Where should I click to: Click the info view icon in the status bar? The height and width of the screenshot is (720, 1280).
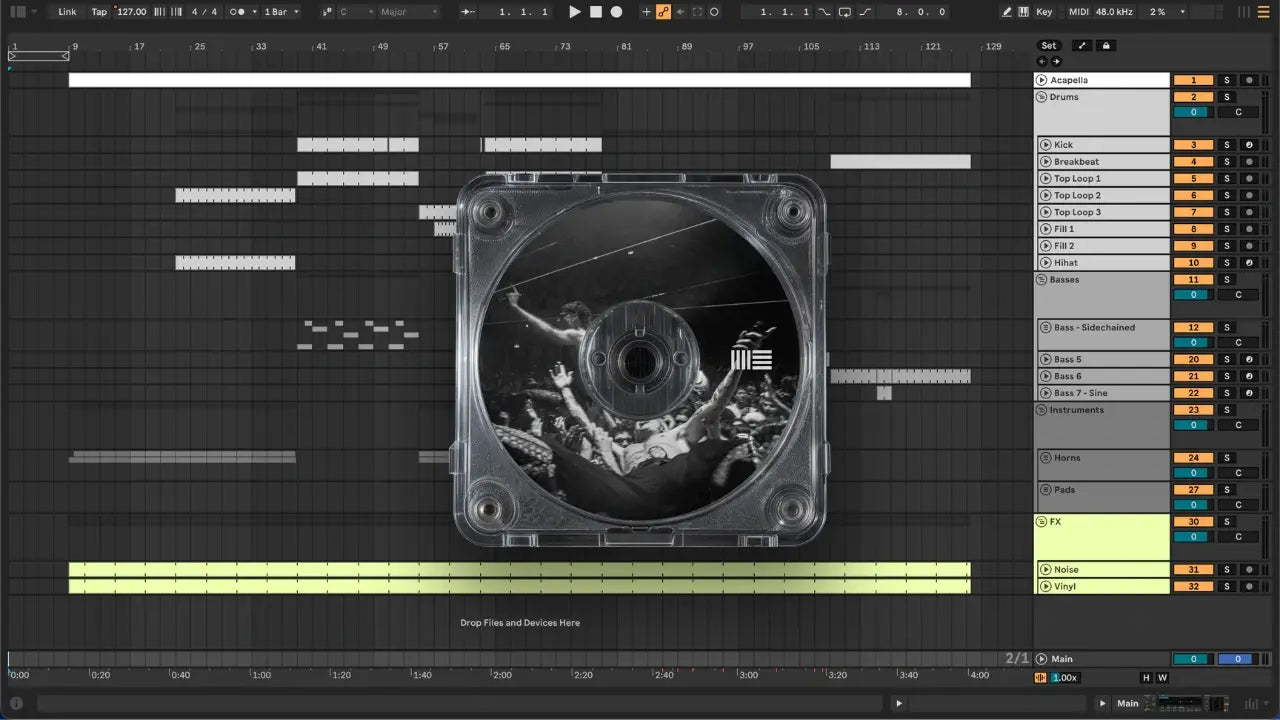(16, 703)
